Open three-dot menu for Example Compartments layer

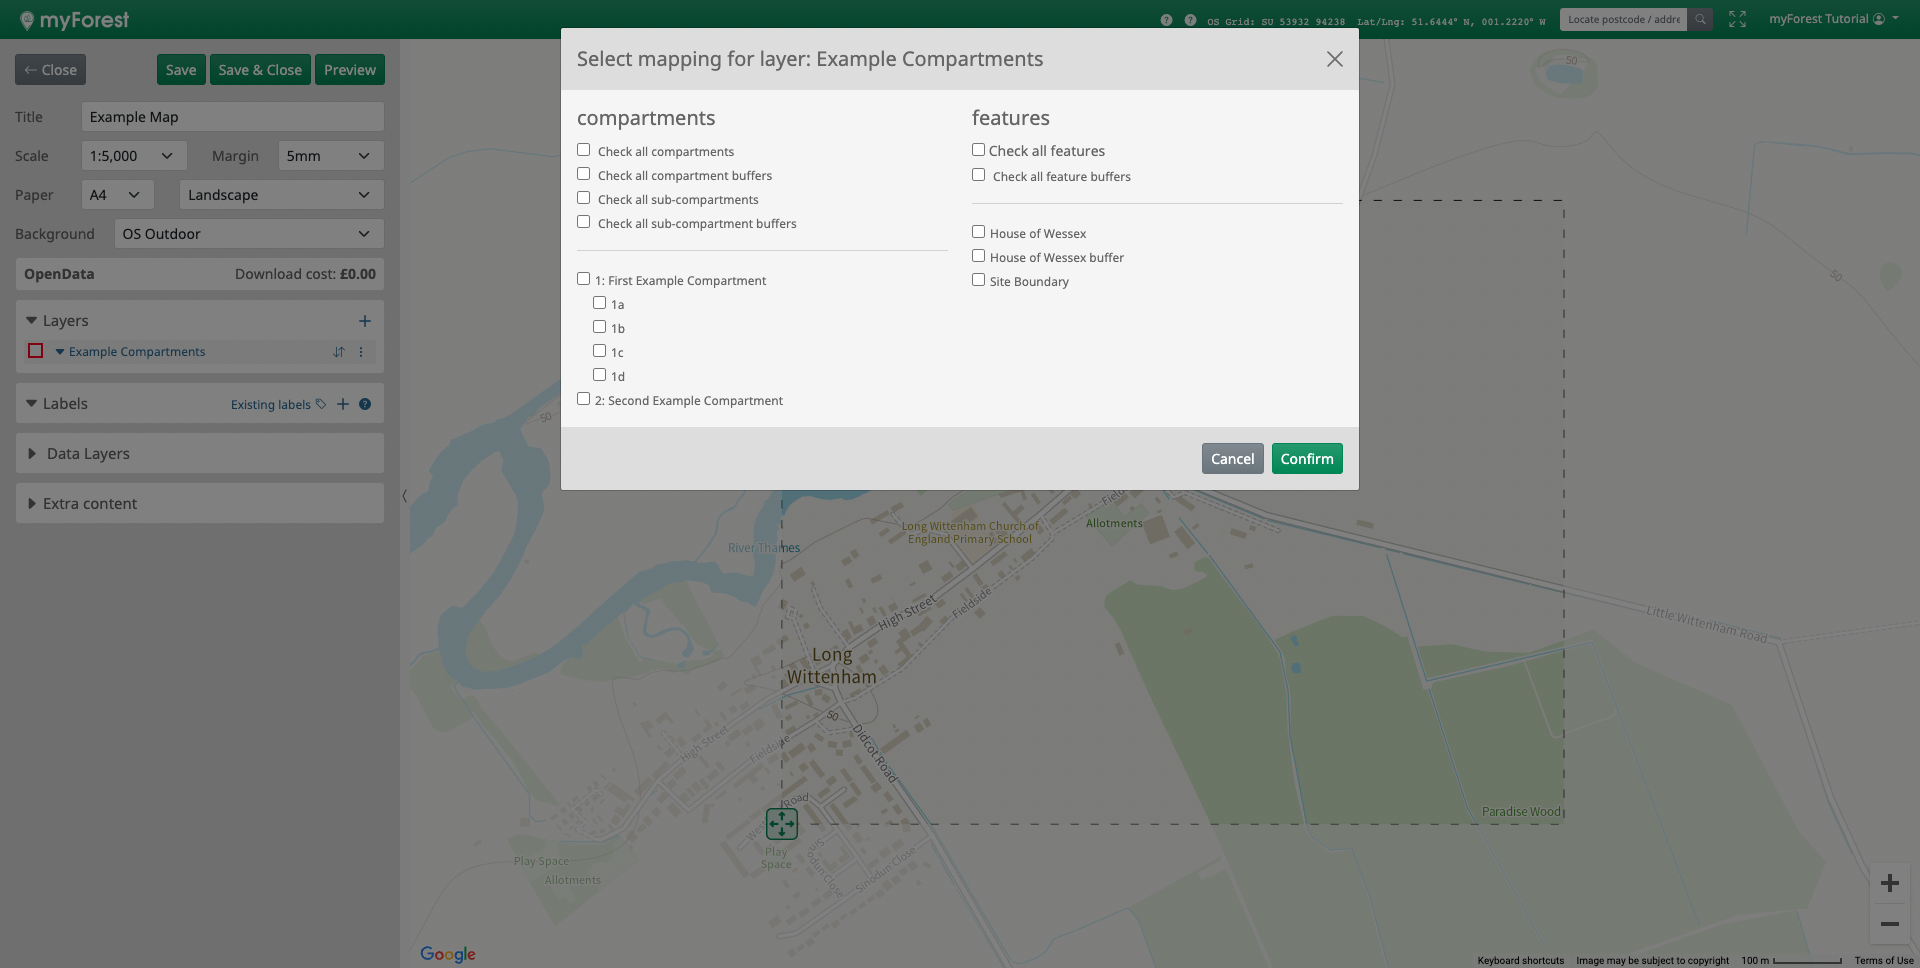click(361, 352)
